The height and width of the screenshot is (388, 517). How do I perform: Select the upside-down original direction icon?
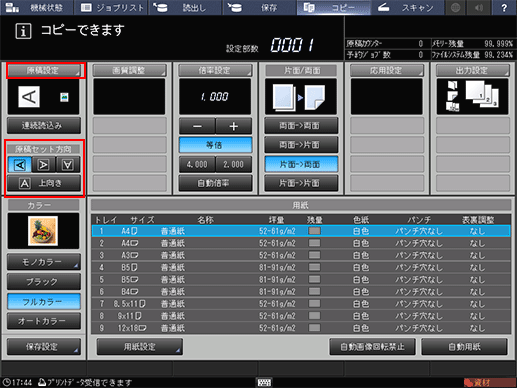point(68,164)
